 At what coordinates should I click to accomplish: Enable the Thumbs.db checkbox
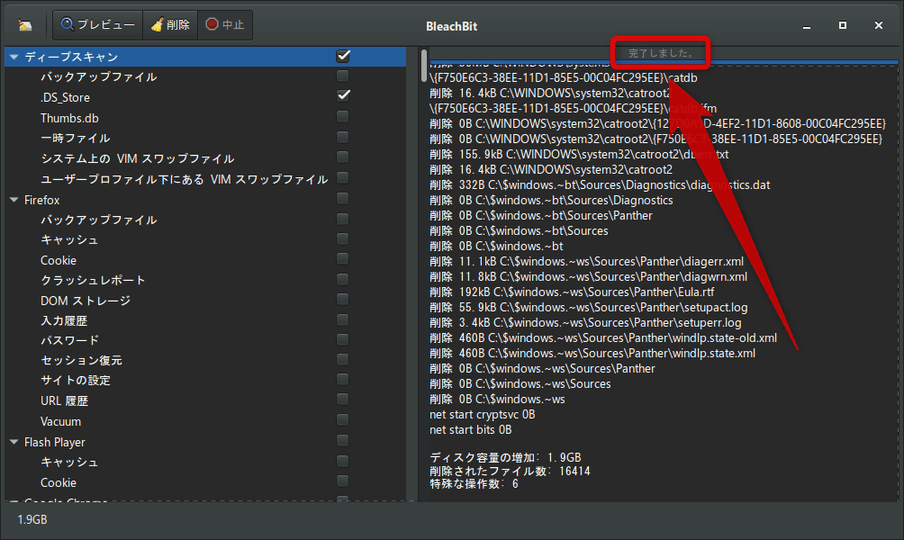pos(342,116)
